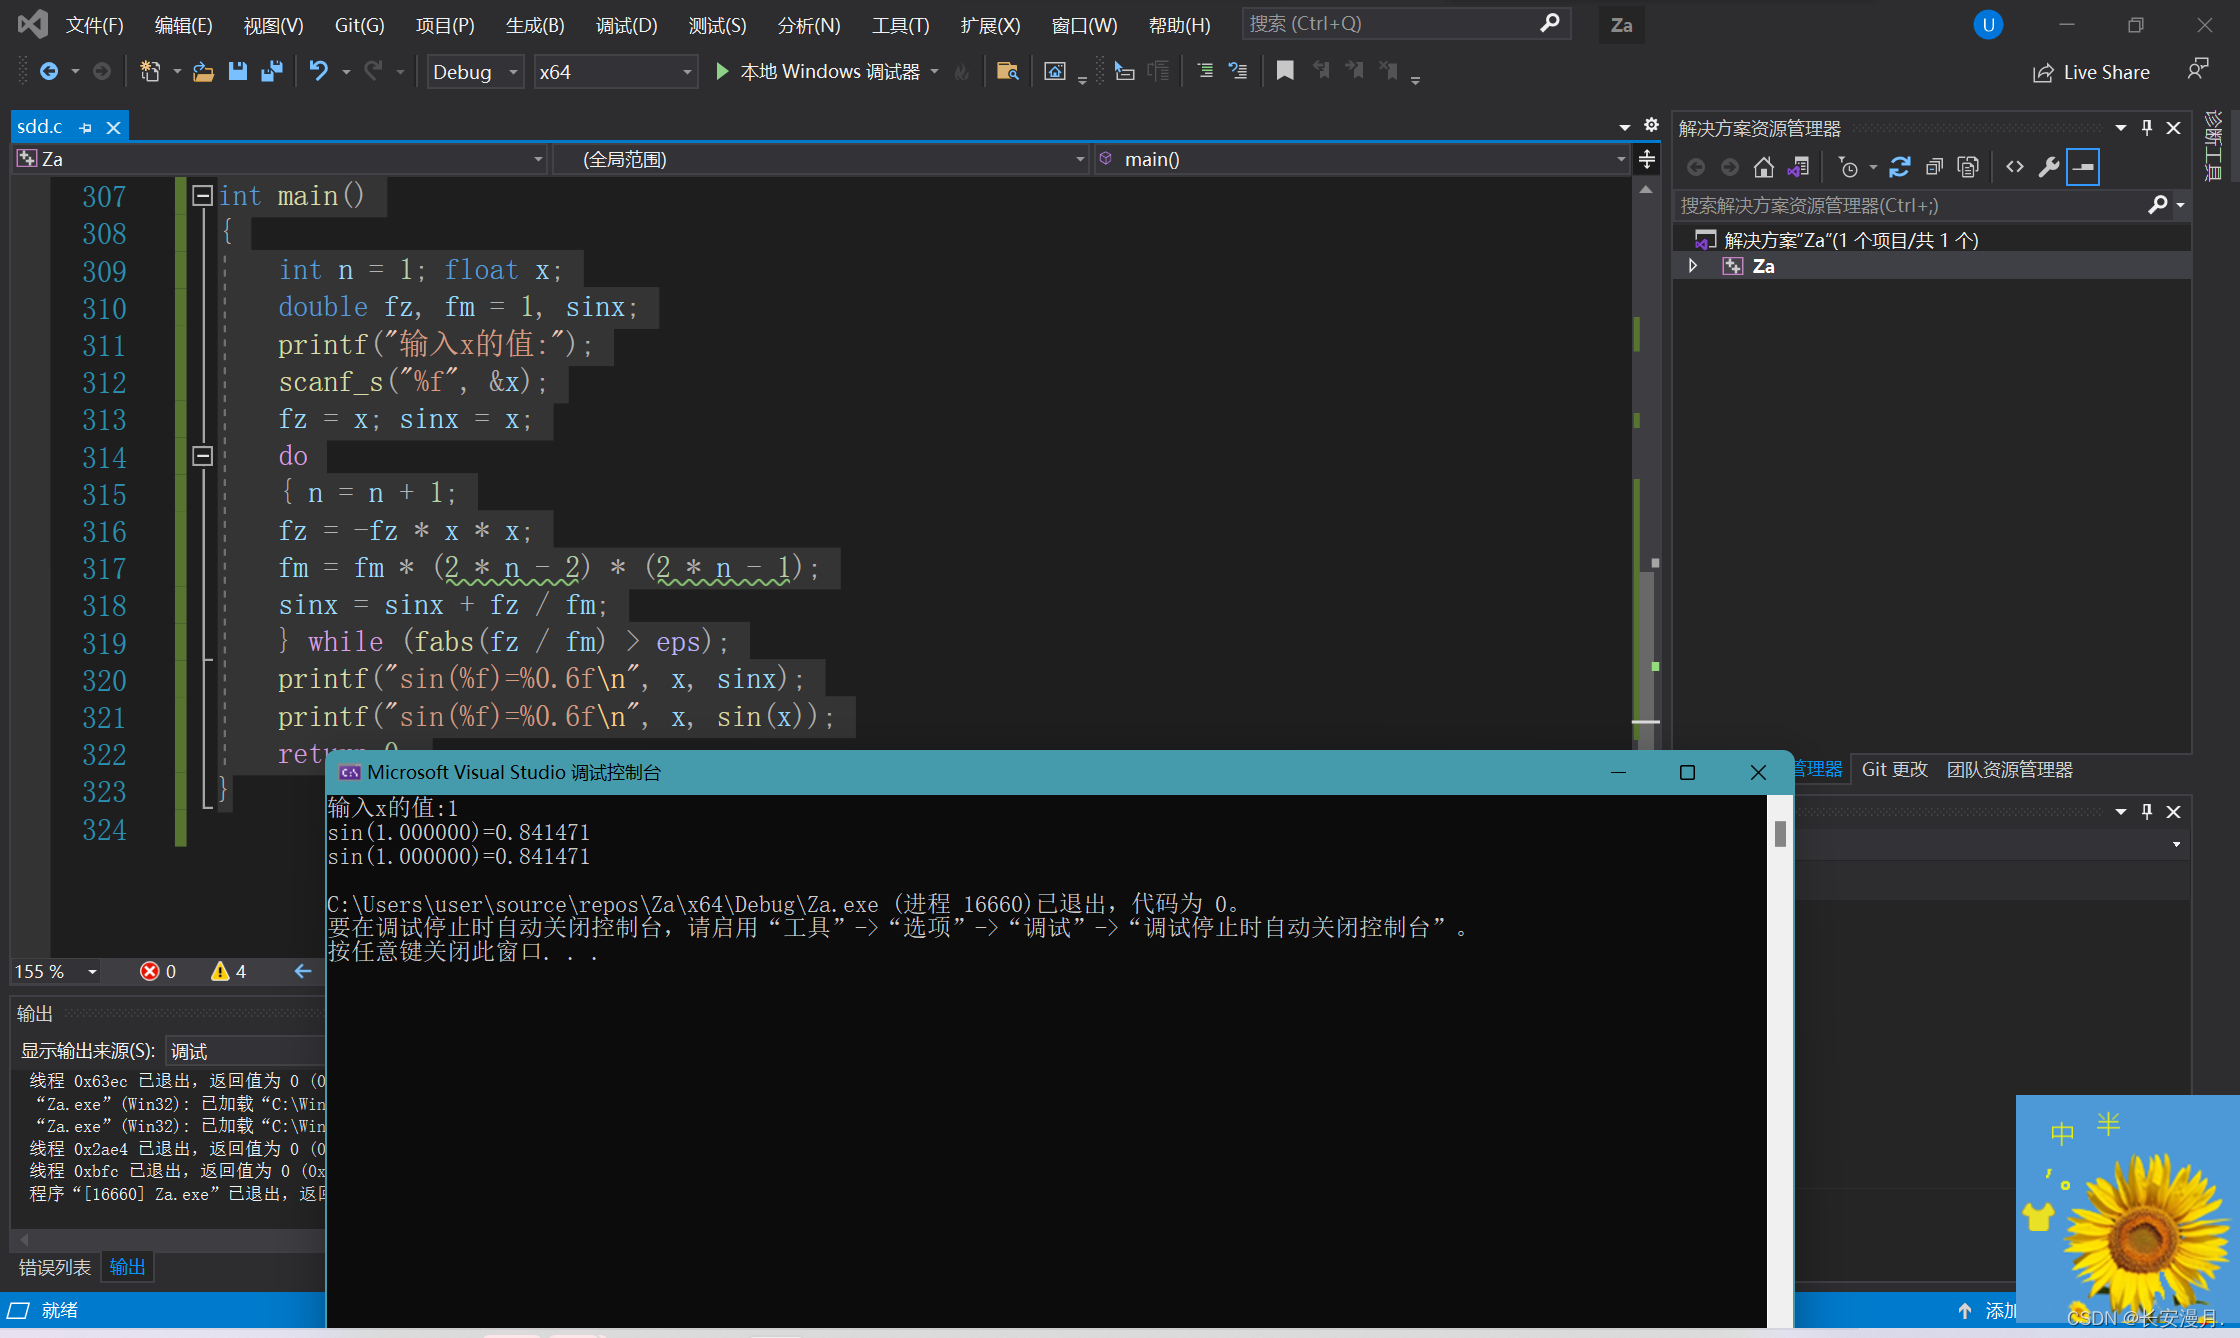Click the Solution Explorer Sync/Refresh icon
The image size is (2240, 1338).
(1899, 167)
